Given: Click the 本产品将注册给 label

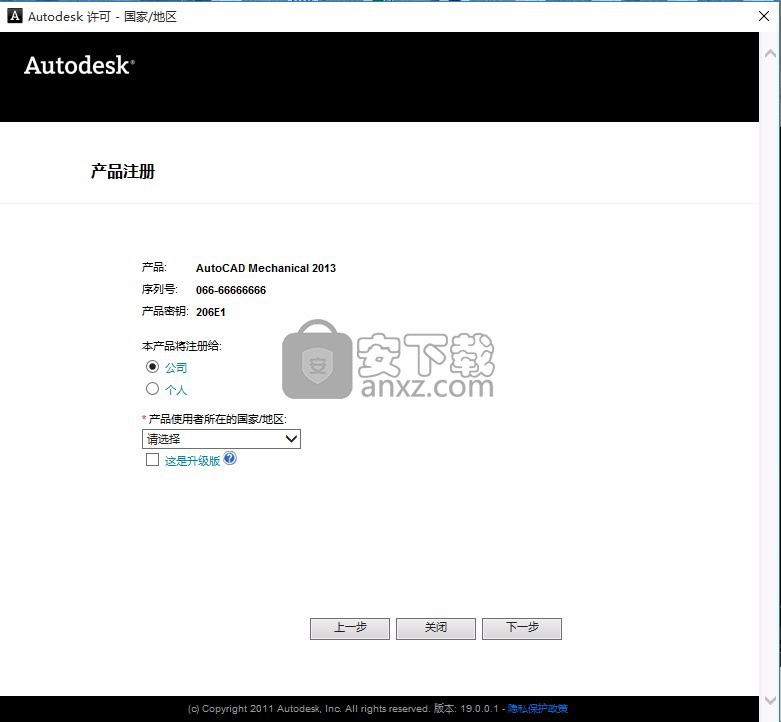Looking at the screenshot, I should tap(181, 346).
